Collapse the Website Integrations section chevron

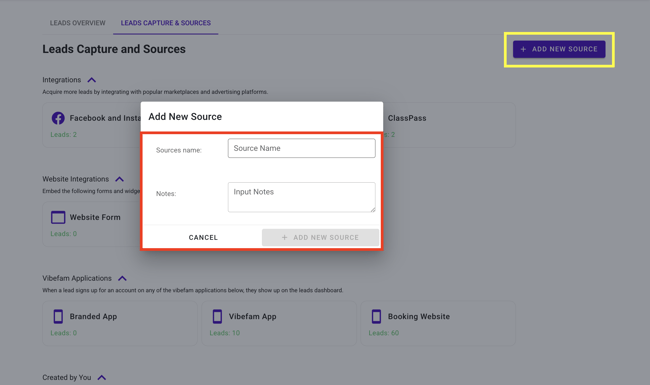click(119, 179)
